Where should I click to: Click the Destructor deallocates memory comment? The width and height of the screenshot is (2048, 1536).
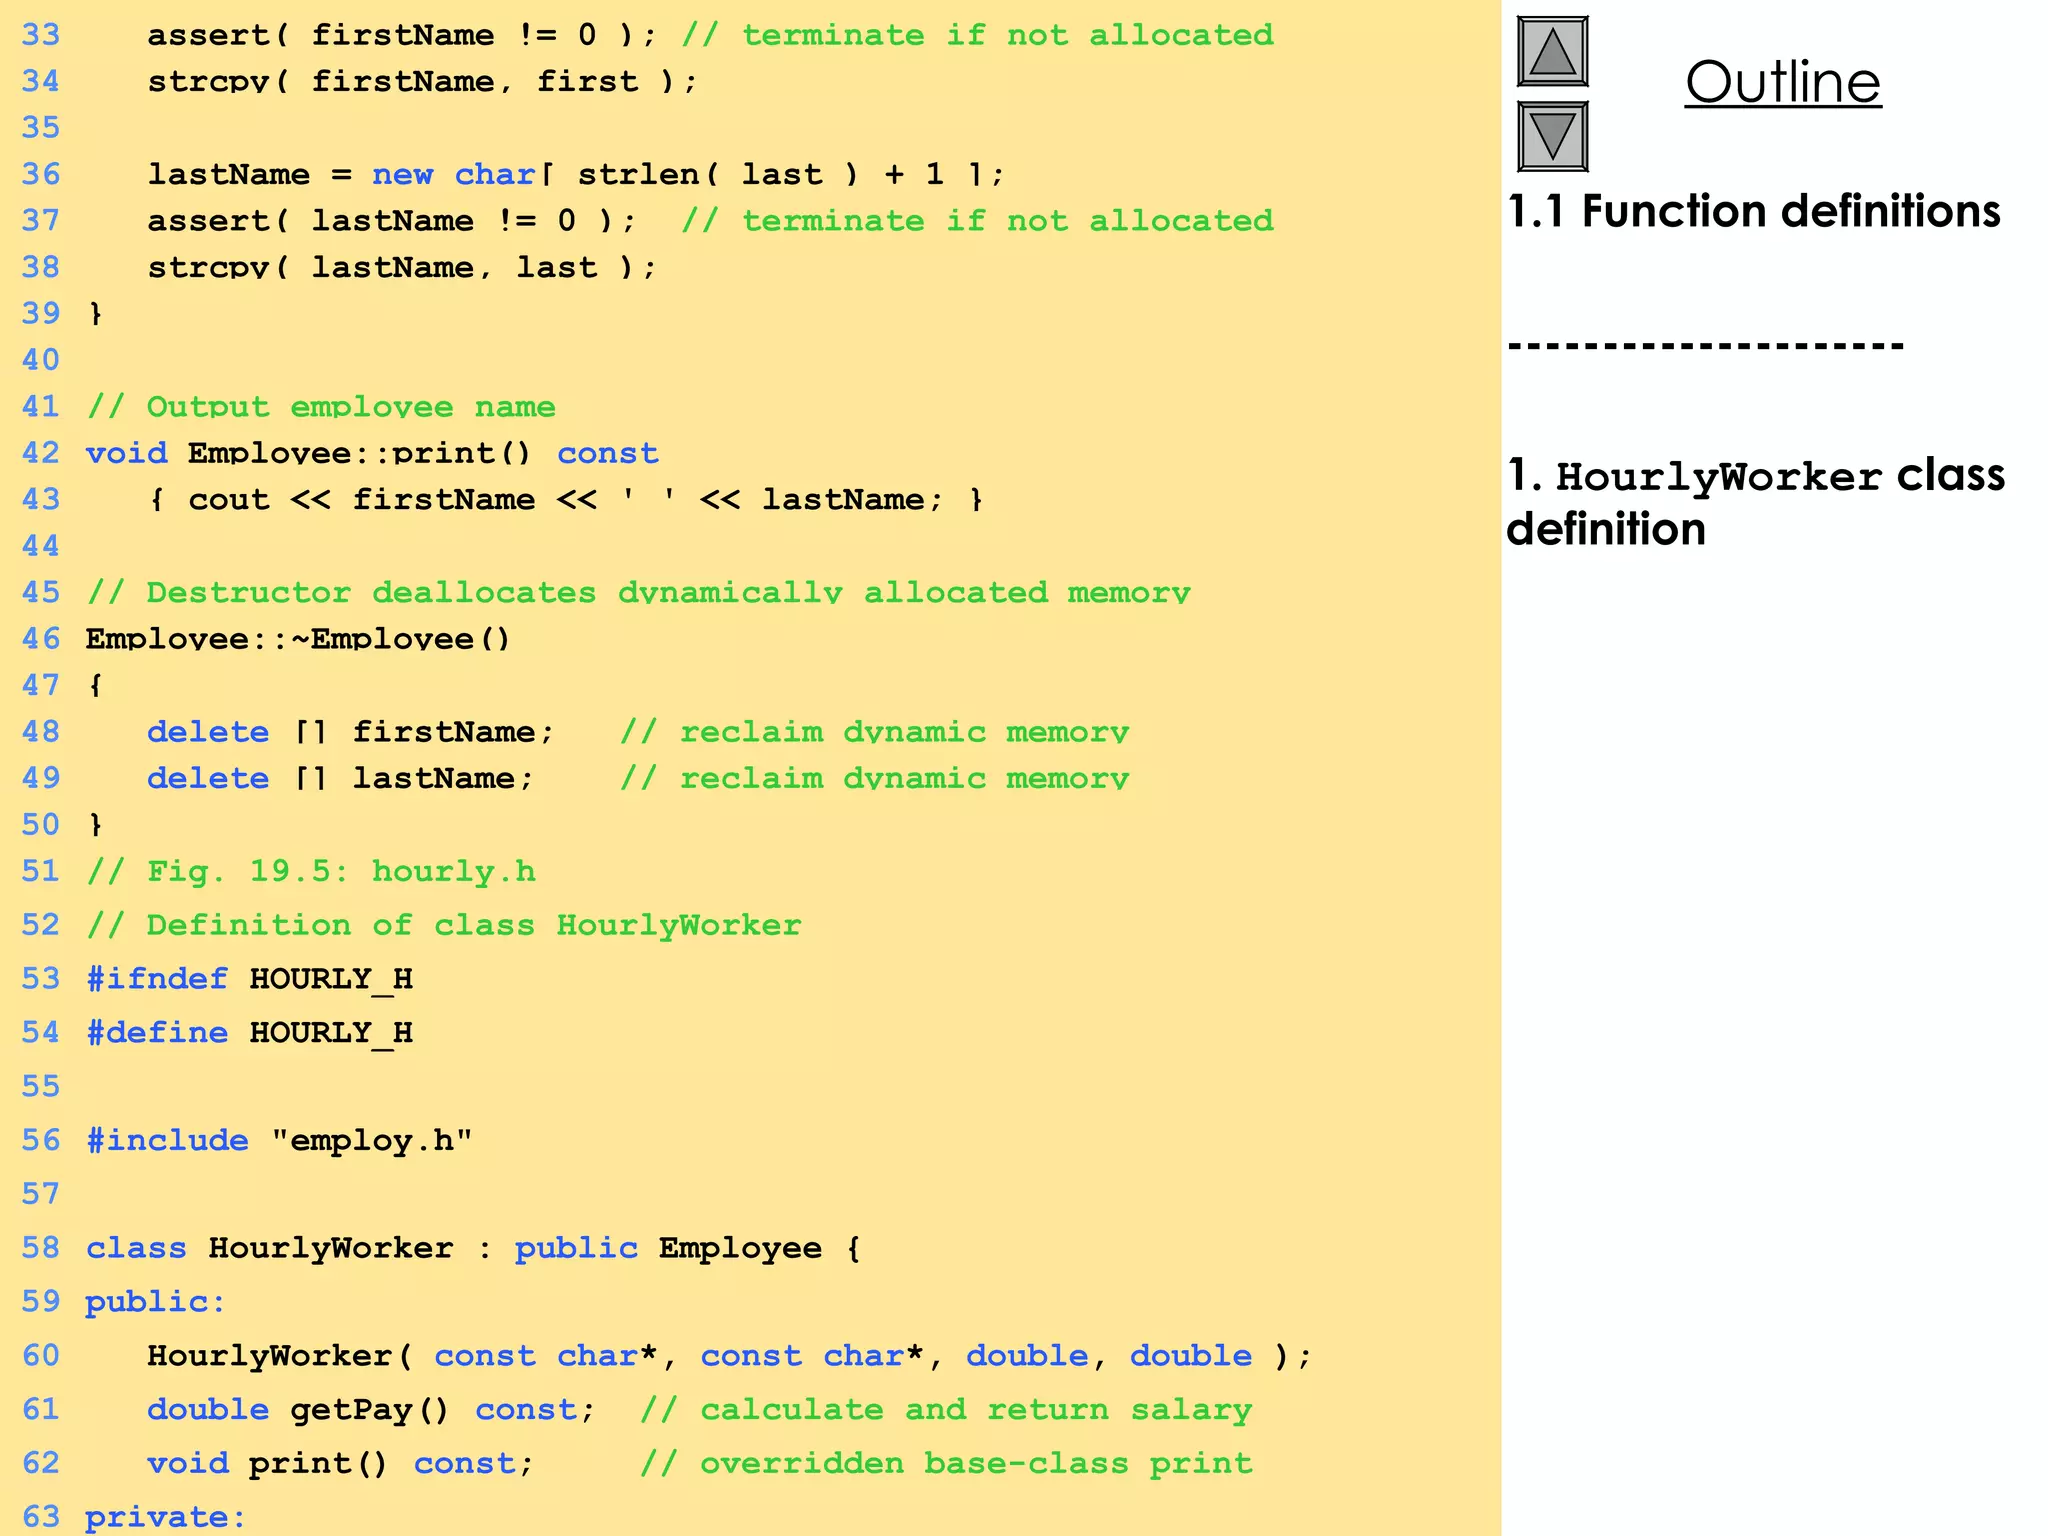click(638, 592)
